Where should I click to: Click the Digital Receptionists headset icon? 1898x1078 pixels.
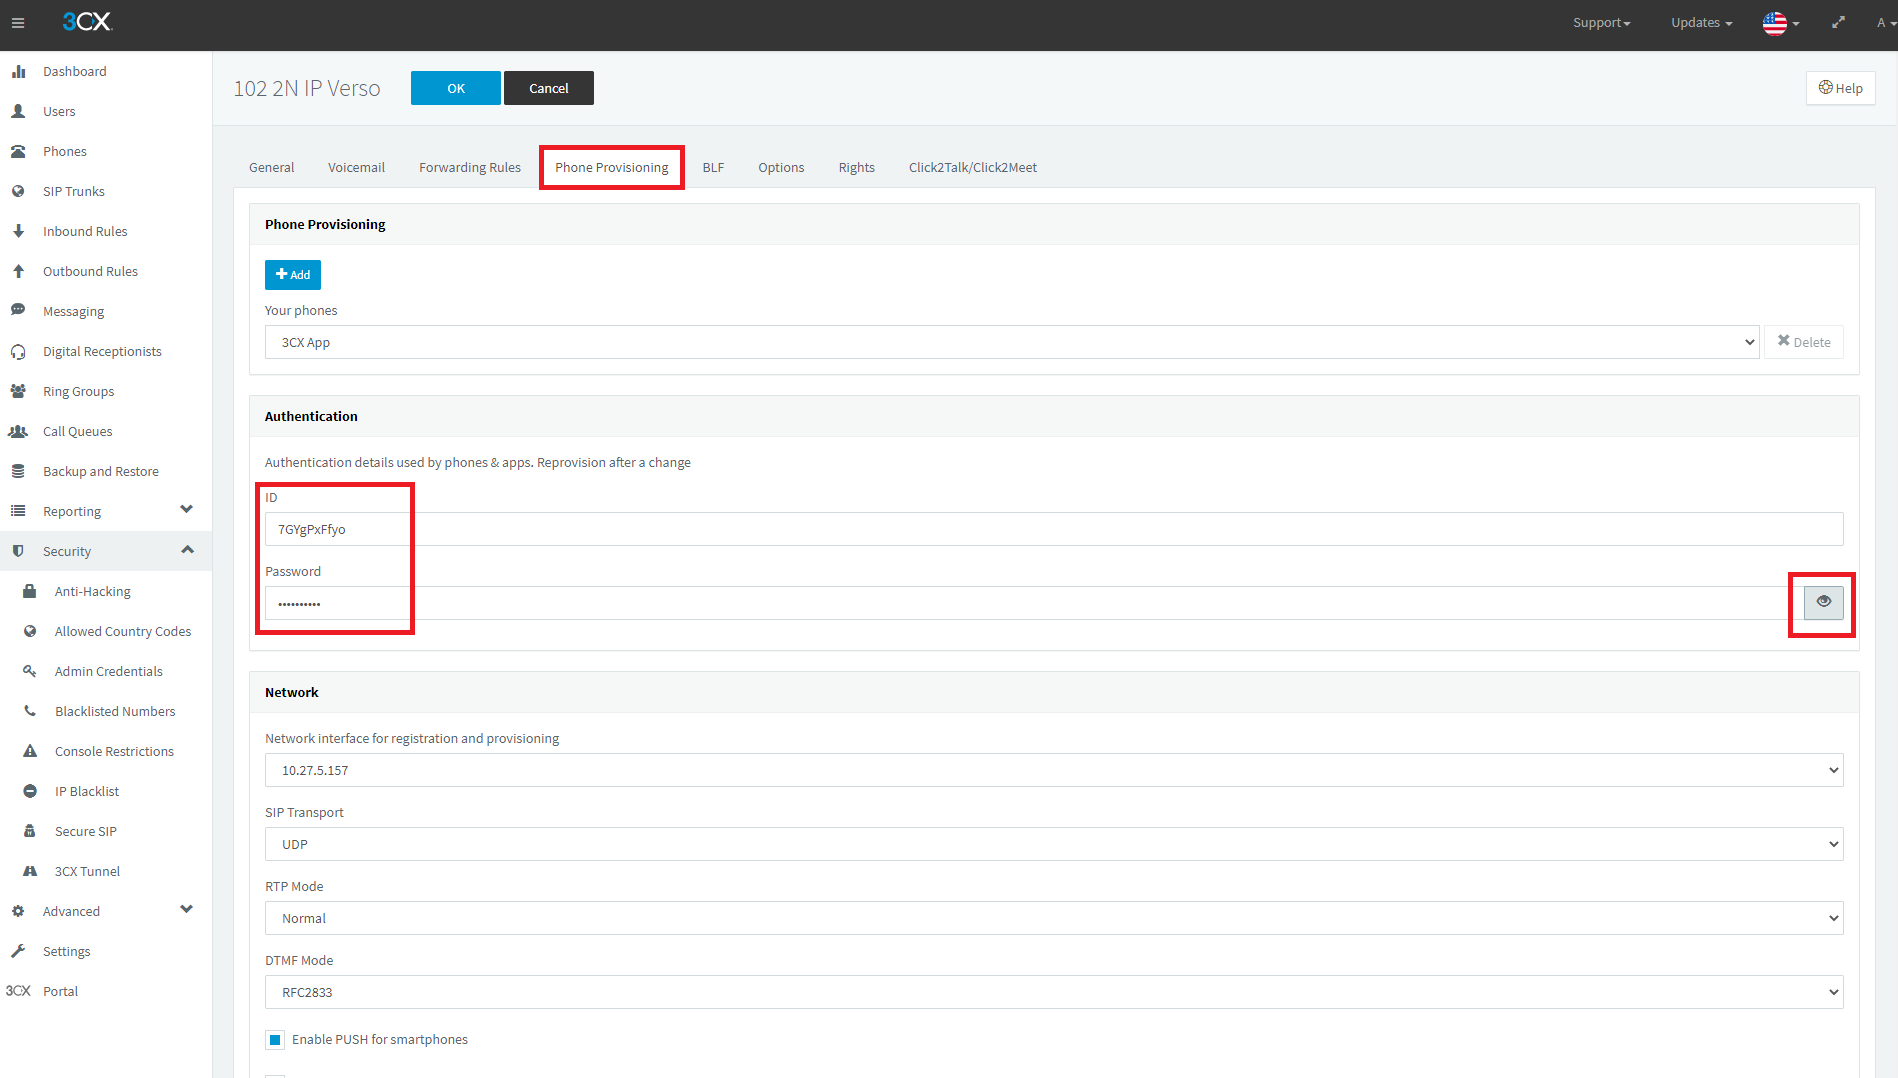tap(18, 352)
